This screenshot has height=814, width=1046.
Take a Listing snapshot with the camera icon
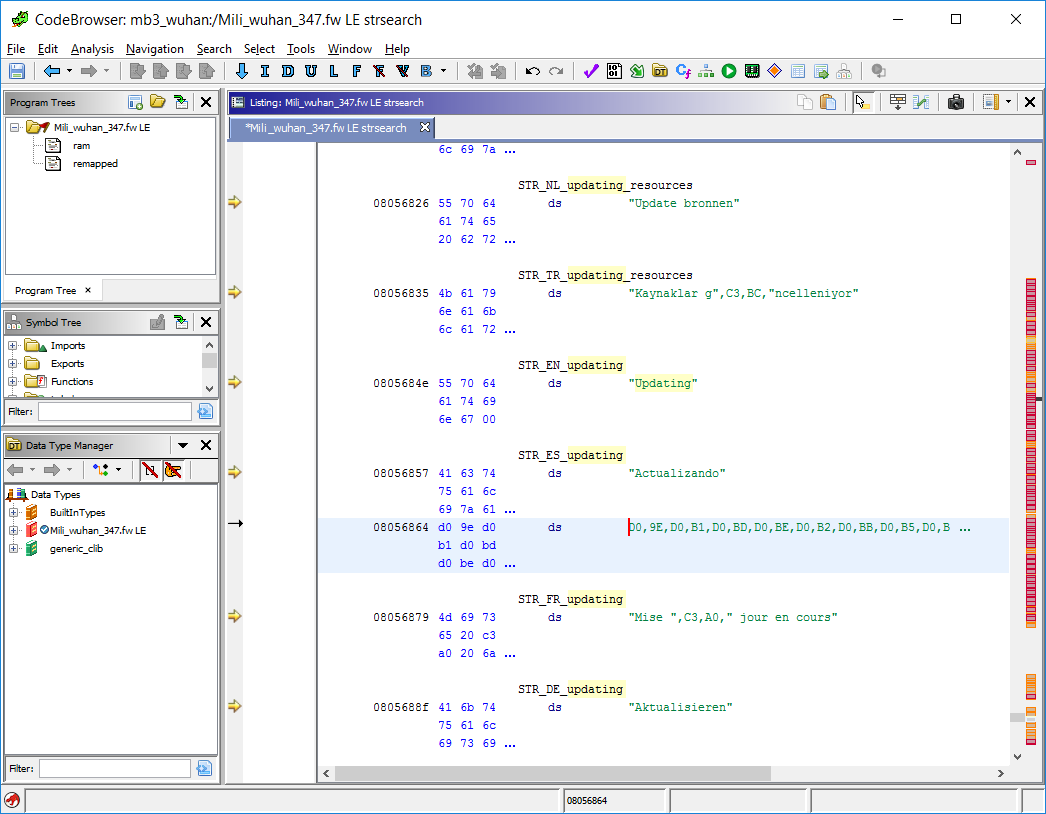click(x=956, y=102)
